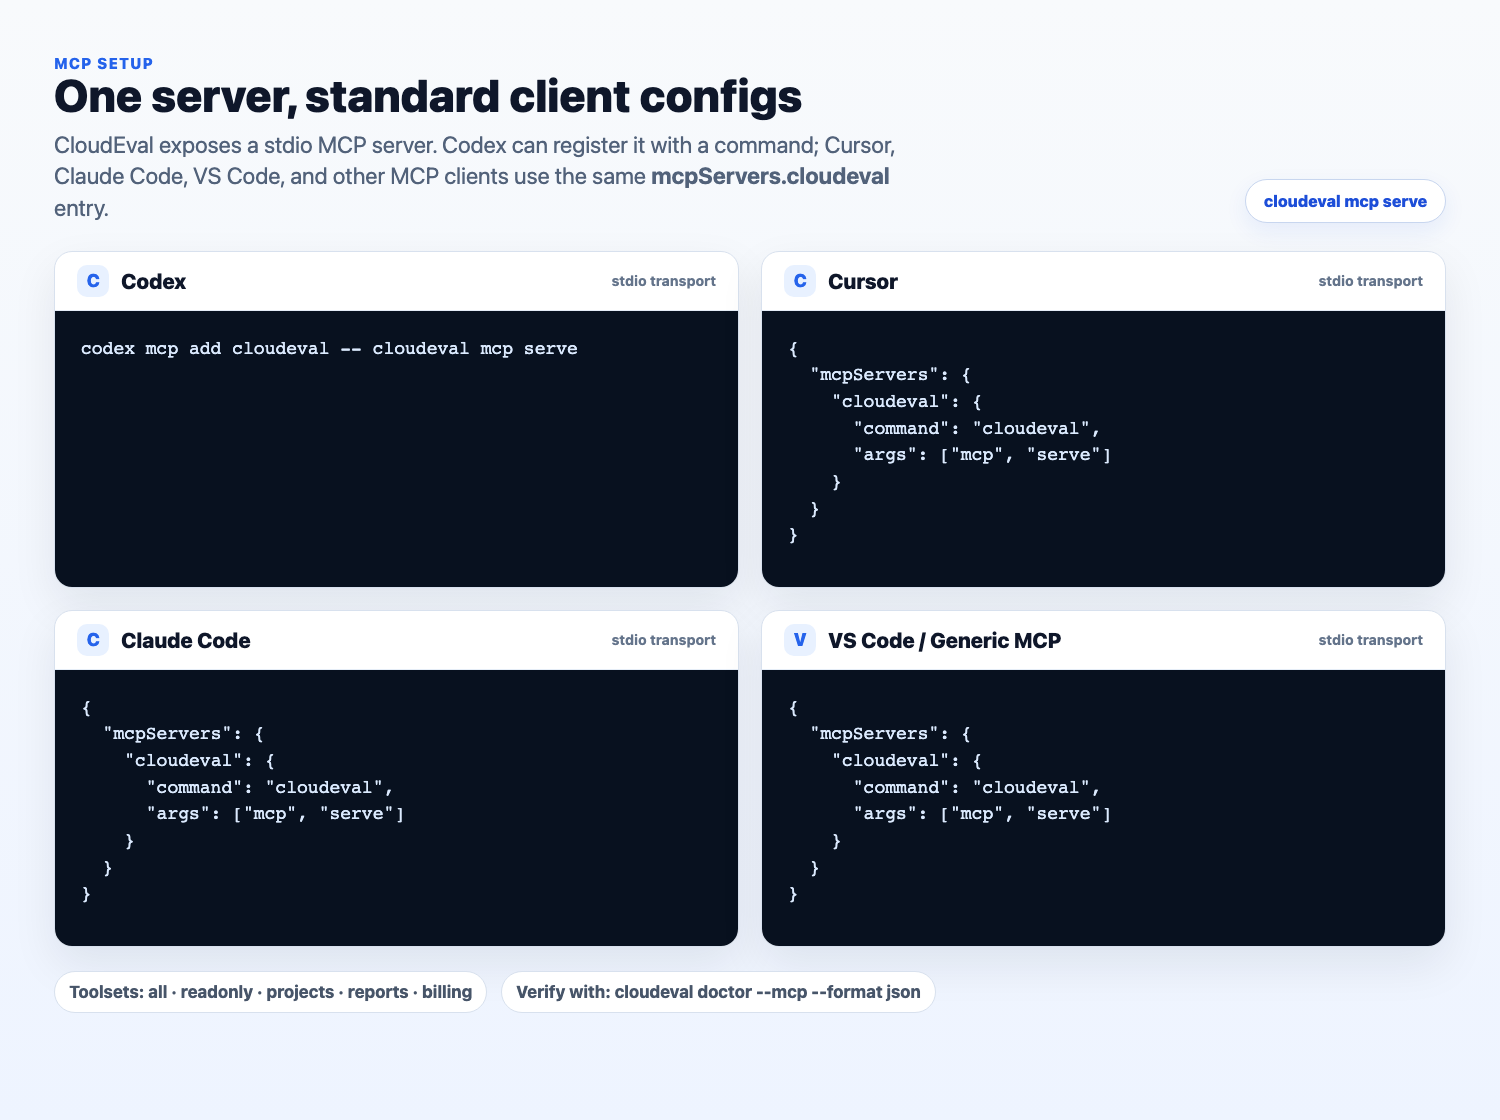Click the "args" line in VS Code config
The width and height of the screenshot is (1500, 1120).
(982, 814)
